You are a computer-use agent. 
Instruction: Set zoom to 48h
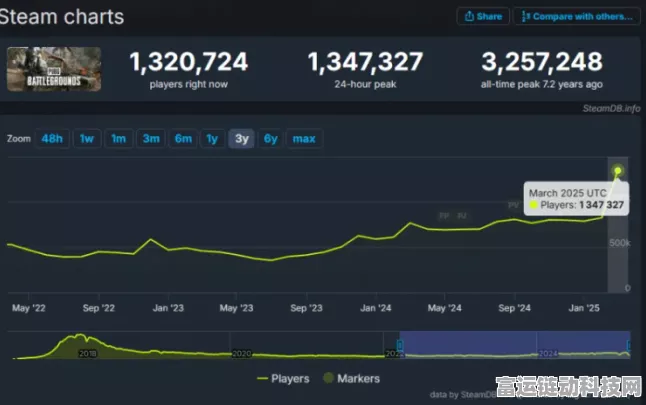[52, 138]
